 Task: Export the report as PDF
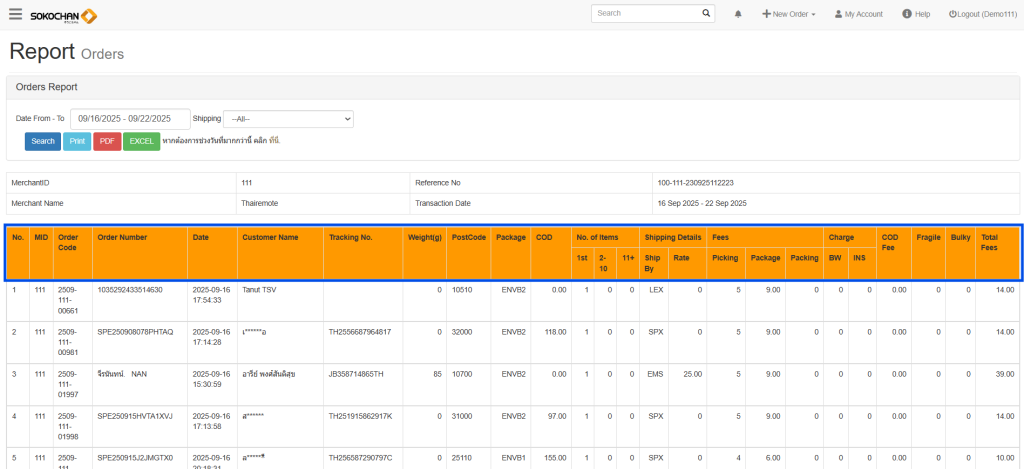point(107,141)
